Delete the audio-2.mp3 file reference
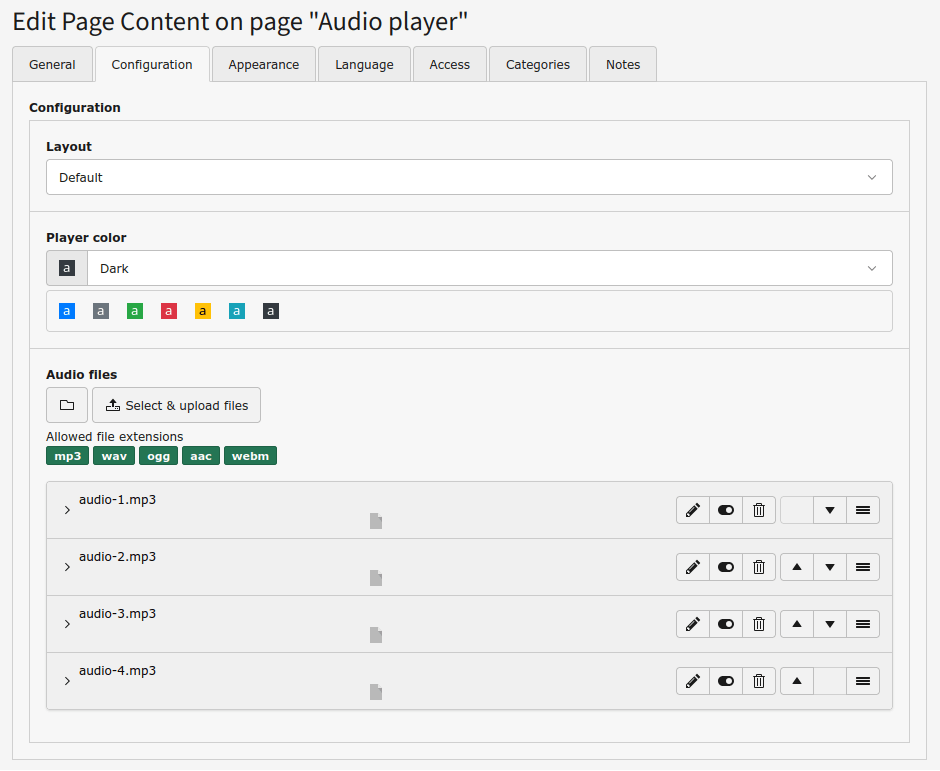 (759, 567)
